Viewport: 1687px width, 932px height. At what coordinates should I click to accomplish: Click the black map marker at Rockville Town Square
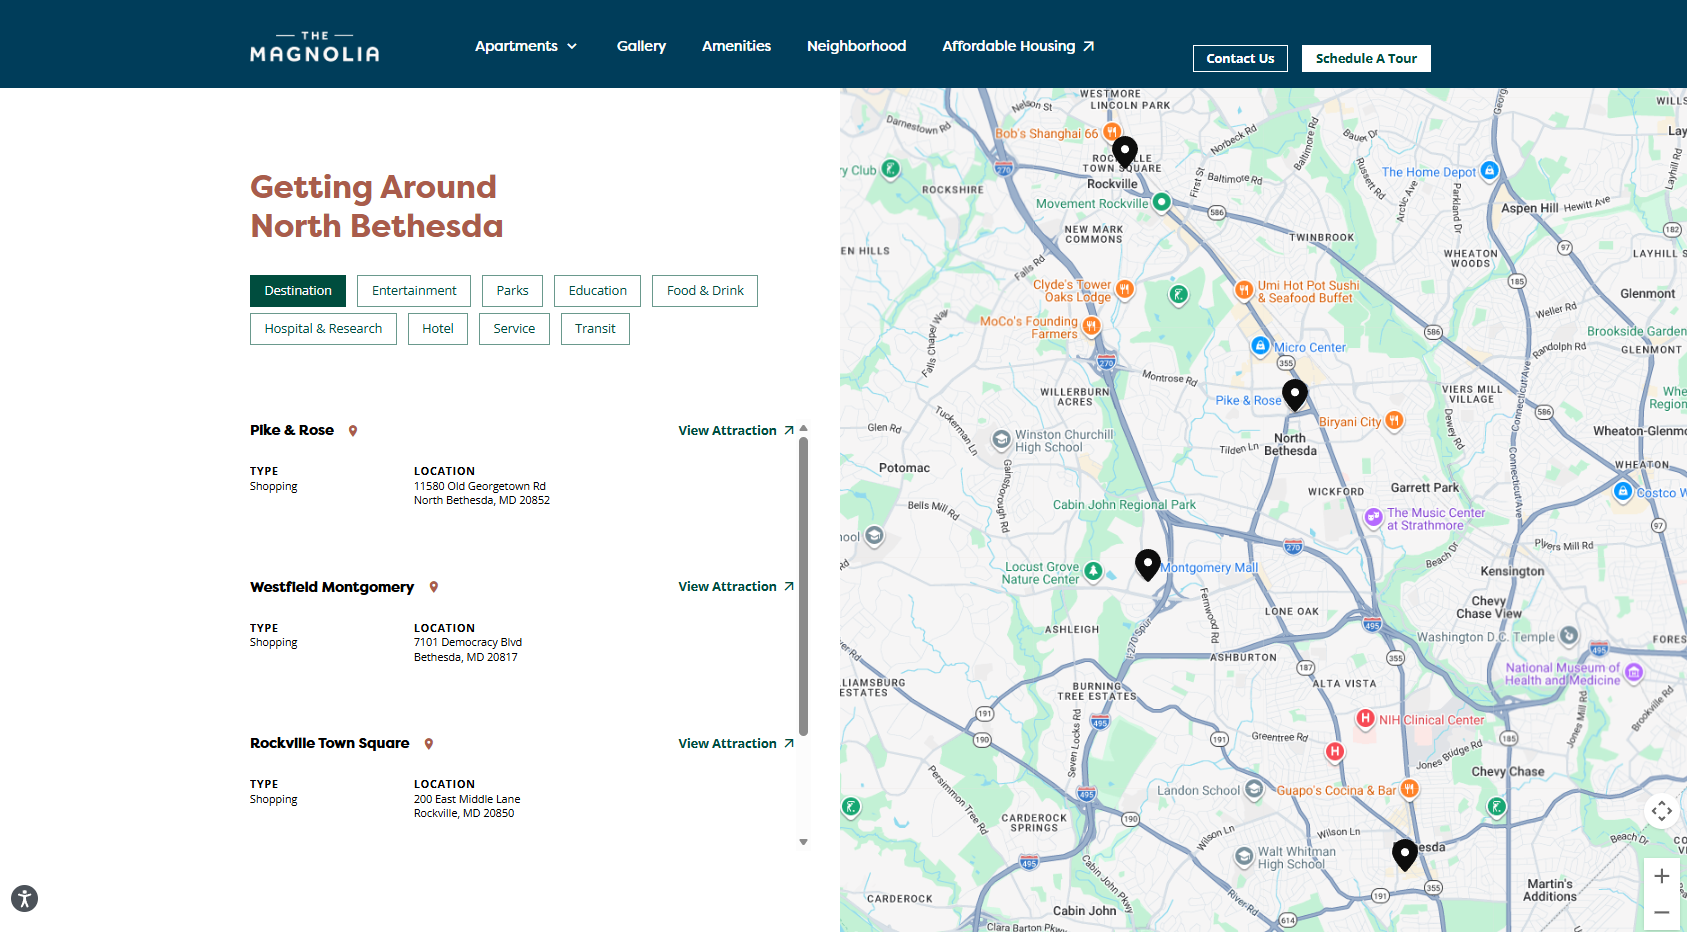1125,151
